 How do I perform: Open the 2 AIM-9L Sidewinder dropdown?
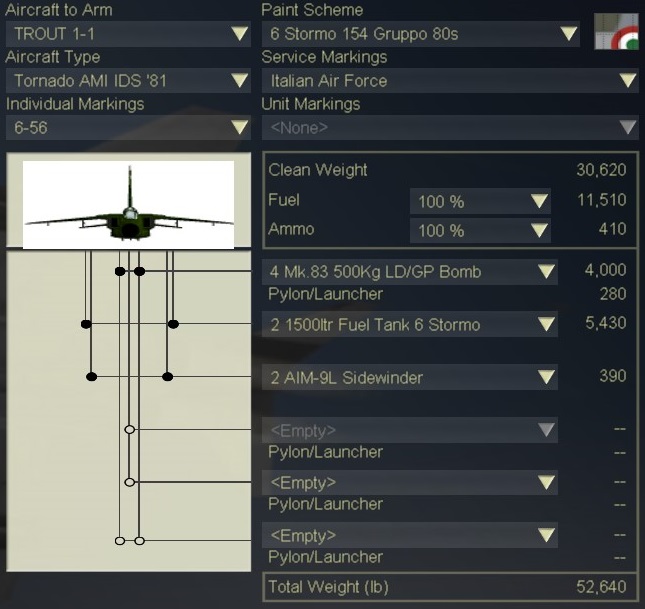pyautogui.click(x=410, y=377)
